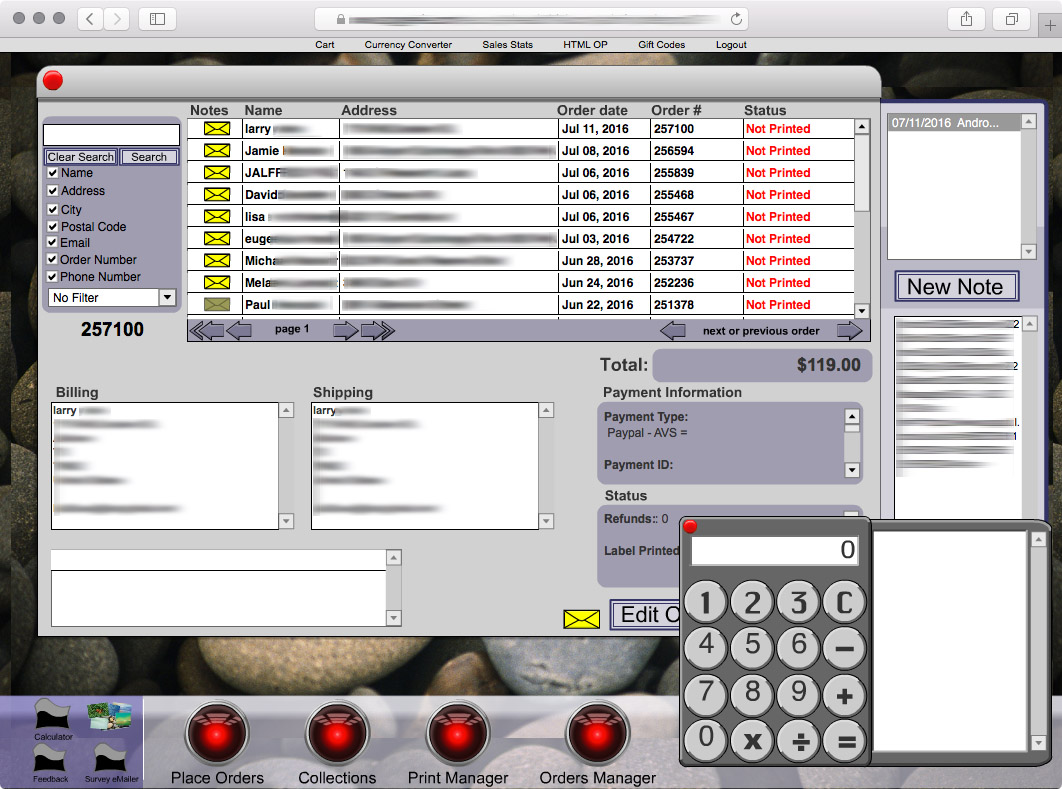
Task: Open the Collections dock icon
Action: [337, 735]
